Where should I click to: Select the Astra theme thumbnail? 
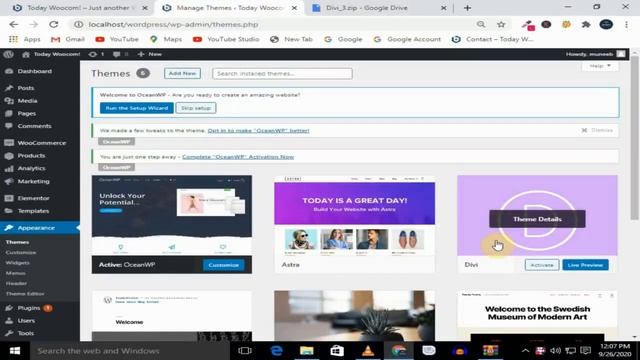355,215
